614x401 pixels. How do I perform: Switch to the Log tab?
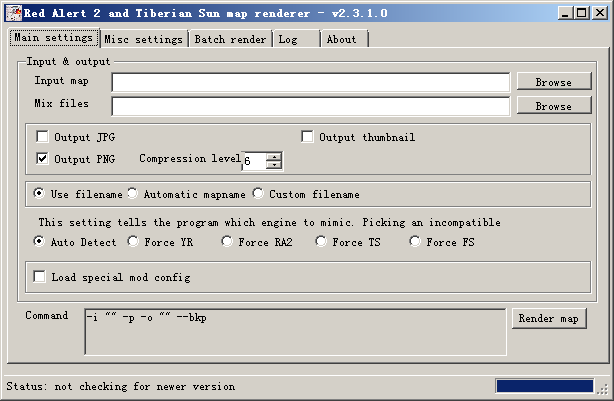296,40
